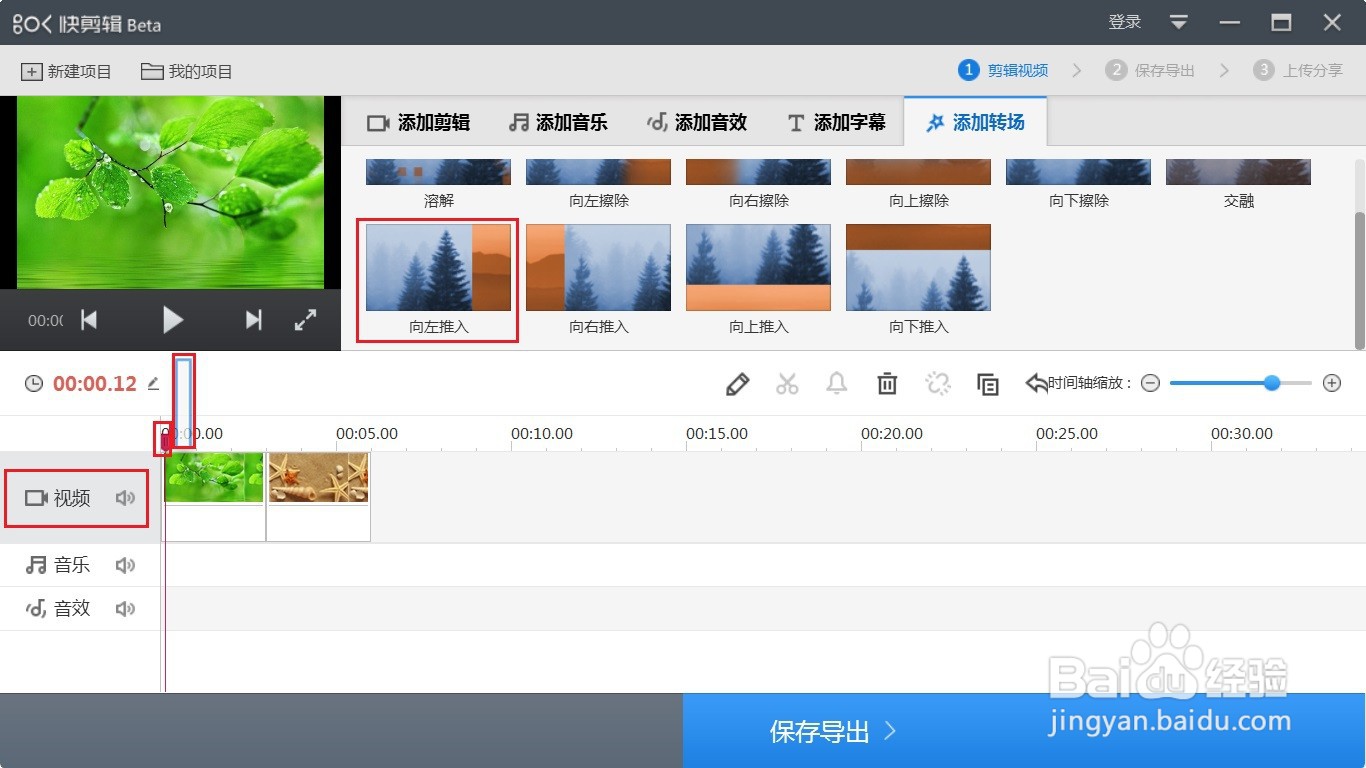Screen dimensions: 1366x768
Task: Open the 登录 account dropdown arrow
Action: [1177, 21]
